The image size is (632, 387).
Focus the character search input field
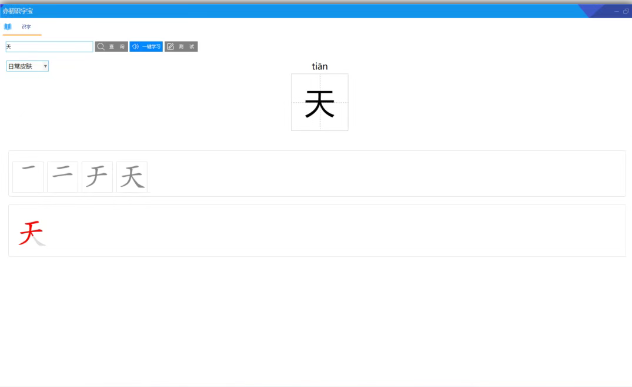(x=49, y=47)
